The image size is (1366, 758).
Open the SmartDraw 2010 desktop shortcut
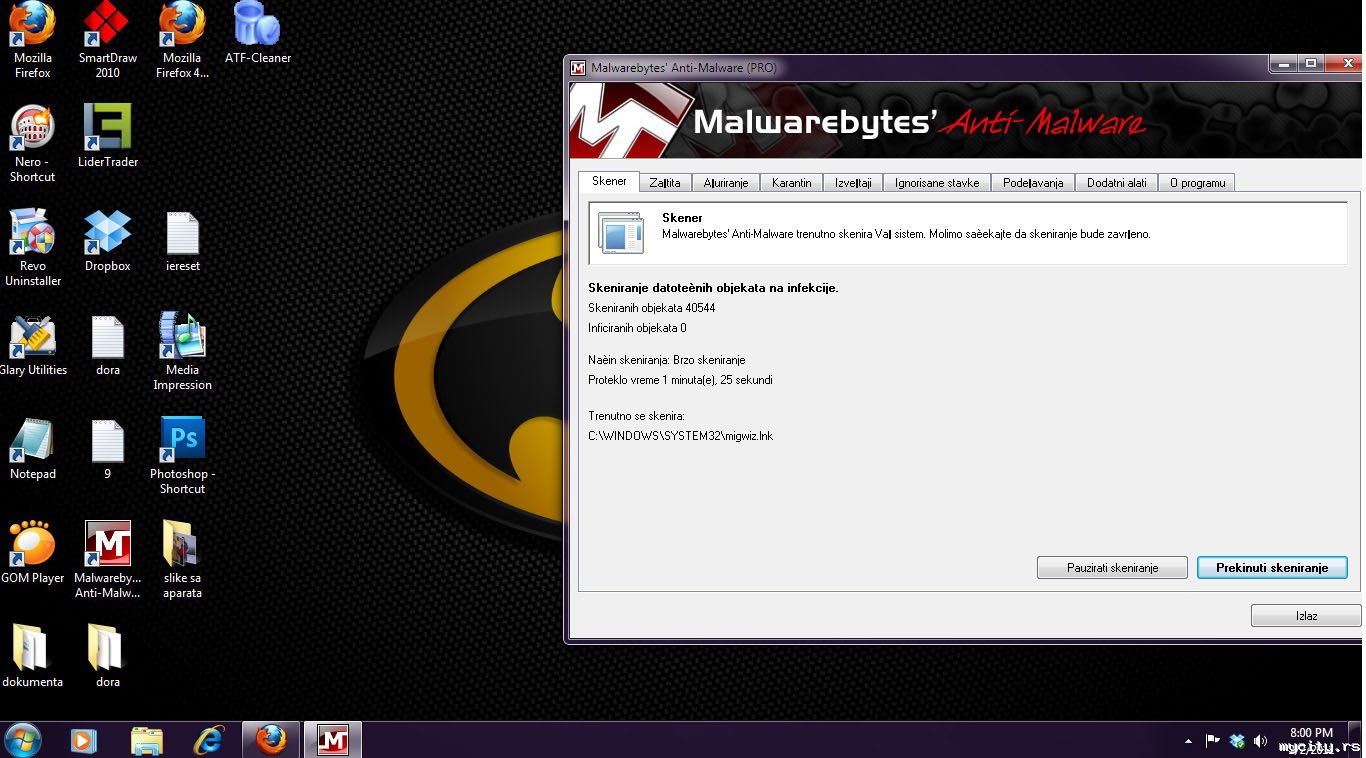click(x=108, y=40)
